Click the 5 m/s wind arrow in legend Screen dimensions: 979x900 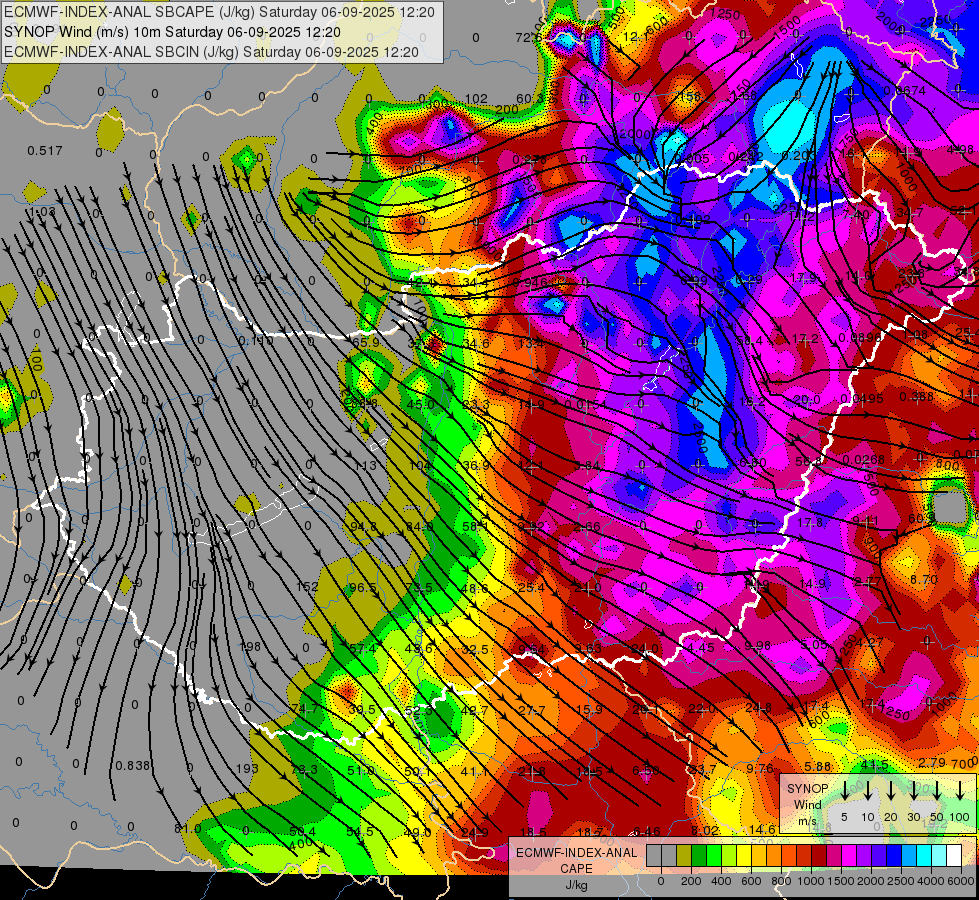point(844,790)
